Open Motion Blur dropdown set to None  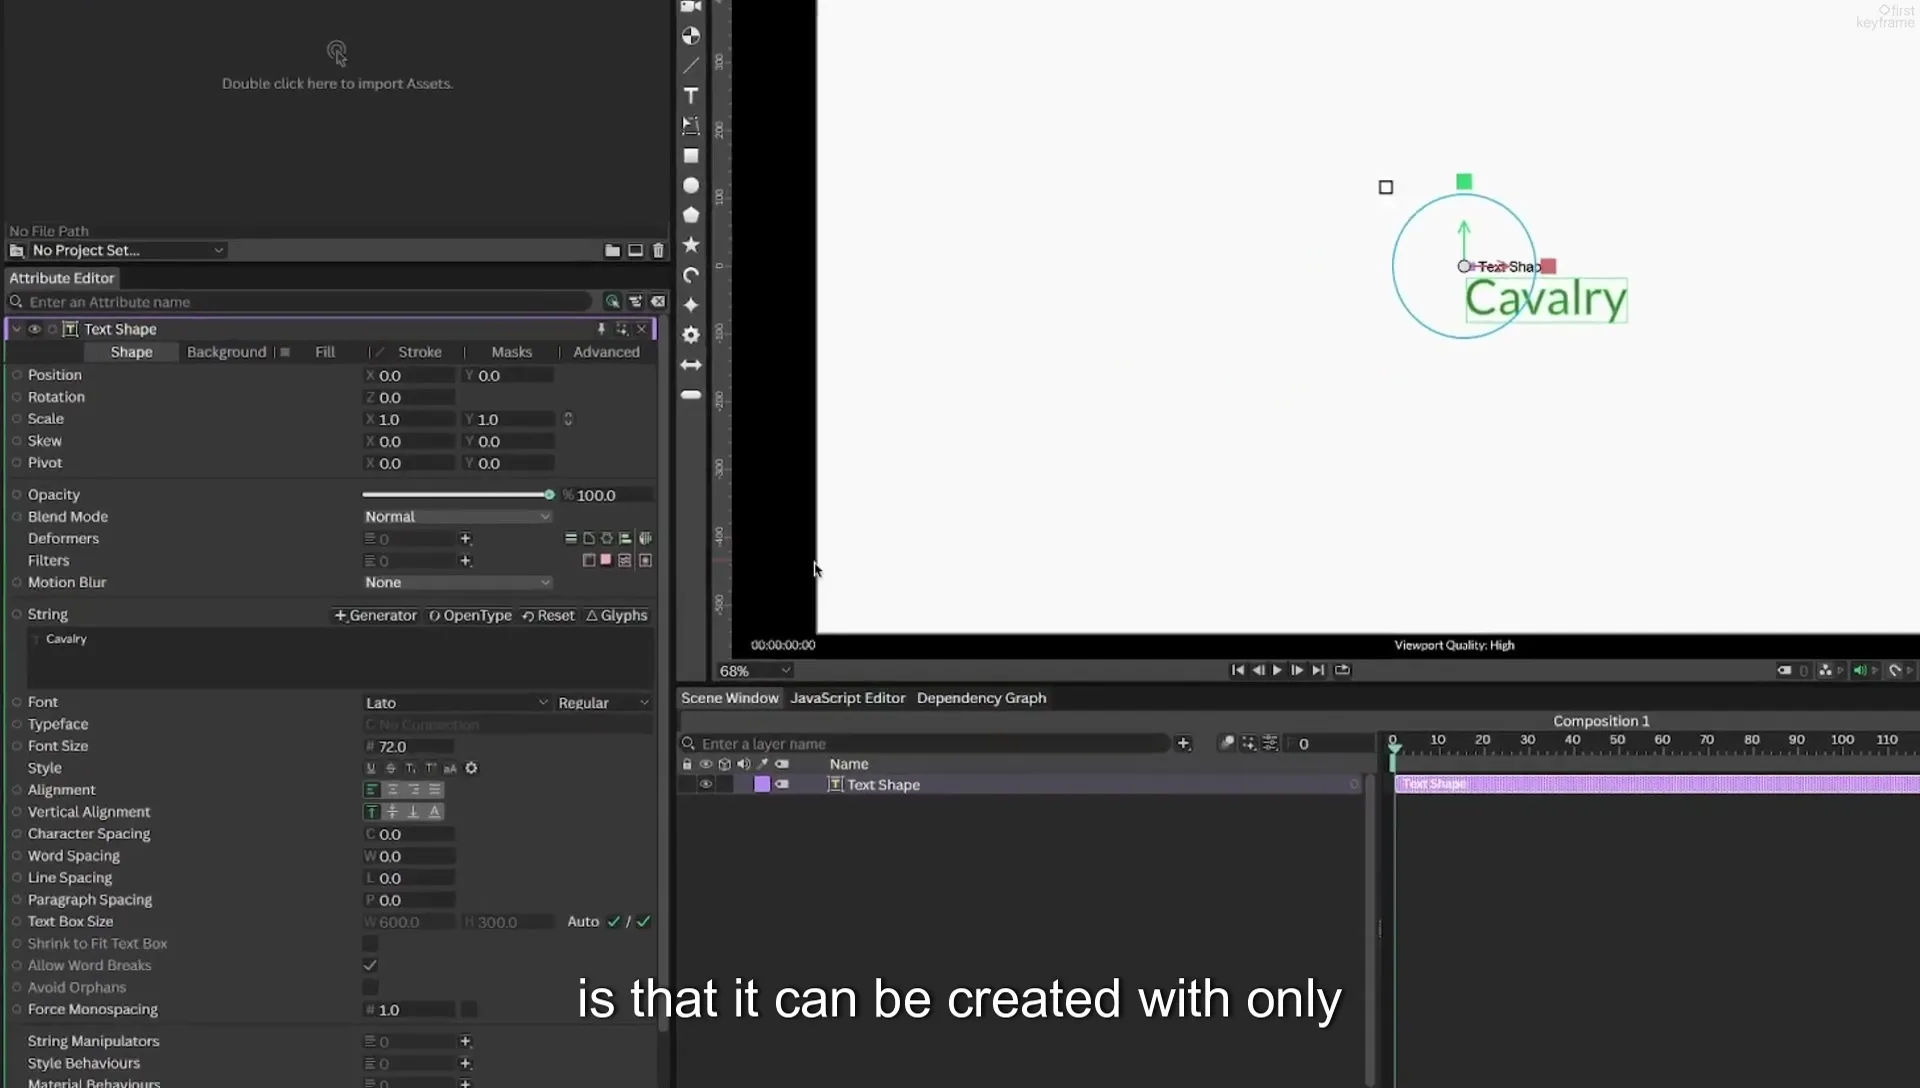(x=457, y=582)
